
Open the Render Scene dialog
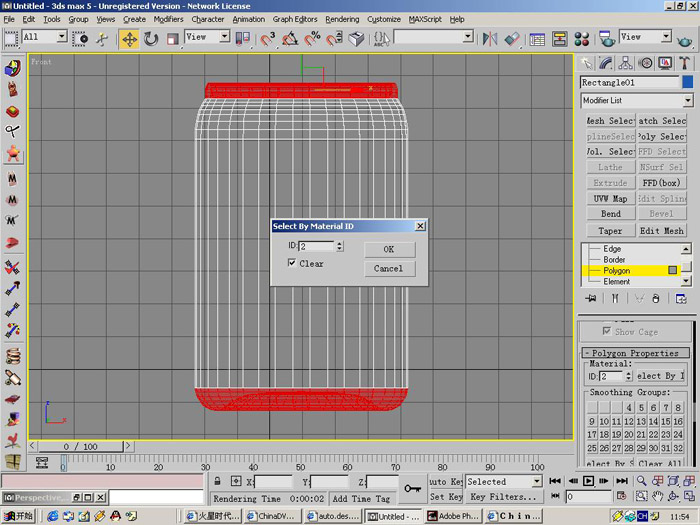tap(607, 39)
